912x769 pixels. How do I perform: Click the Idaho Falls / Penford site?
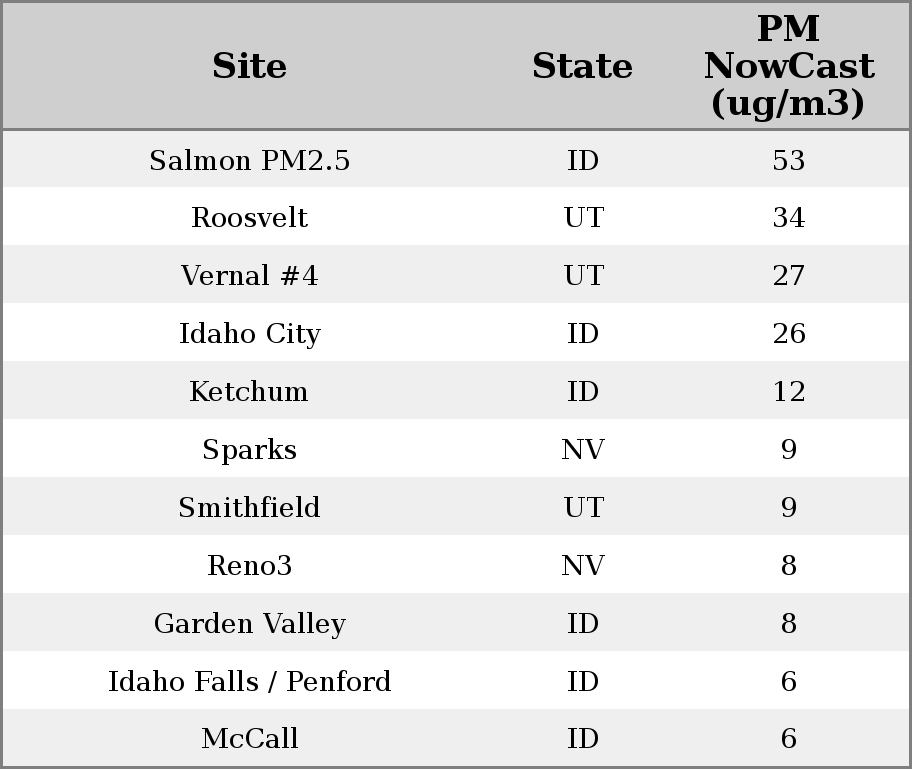[x=250, y=682]
